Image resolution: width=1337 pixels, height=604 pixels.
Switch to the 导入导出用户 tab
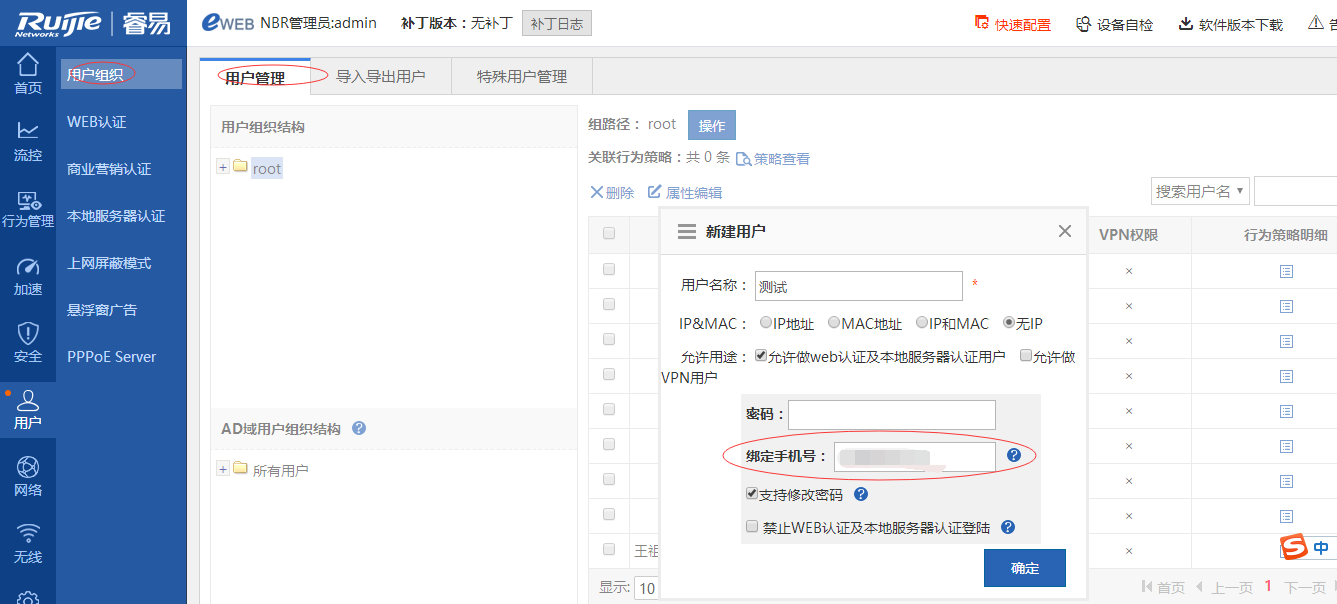(380, 76)
